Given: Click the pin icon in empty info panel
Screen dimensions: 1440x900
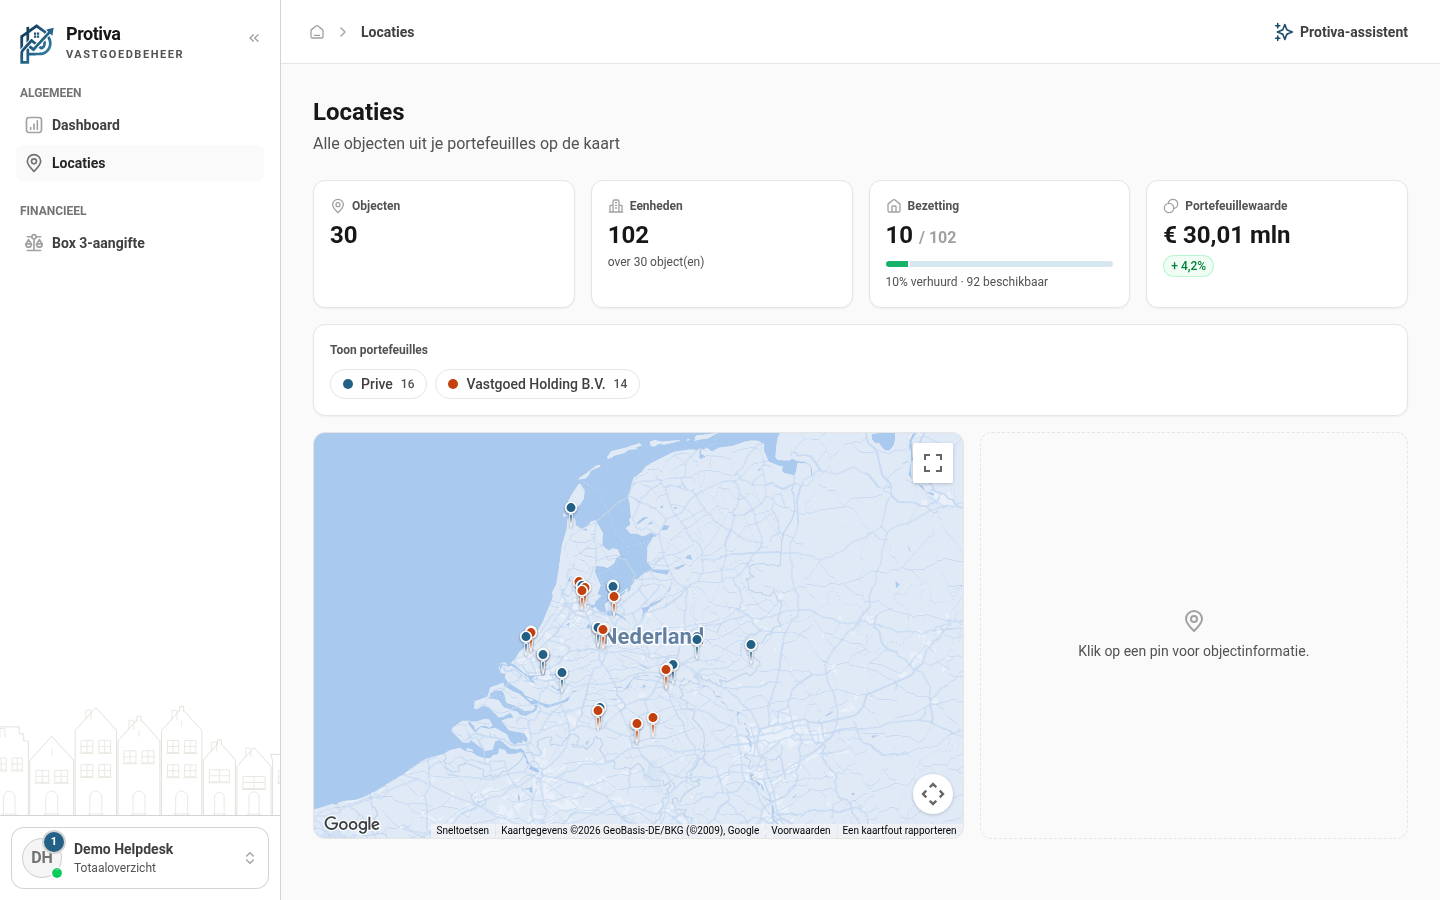Looking at the screenshot, I should pyautogui.click(x=1194, y=621).
